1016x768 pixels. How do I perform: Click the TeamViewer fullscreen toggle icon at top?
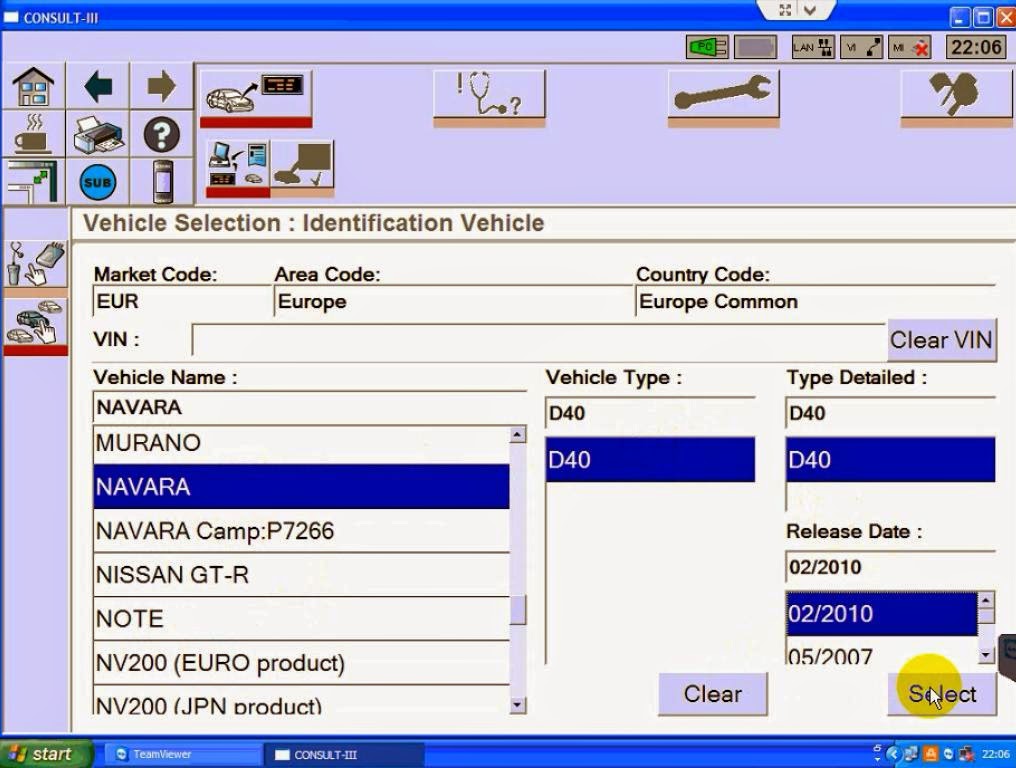pyautogui.click(x=785, y=10)
